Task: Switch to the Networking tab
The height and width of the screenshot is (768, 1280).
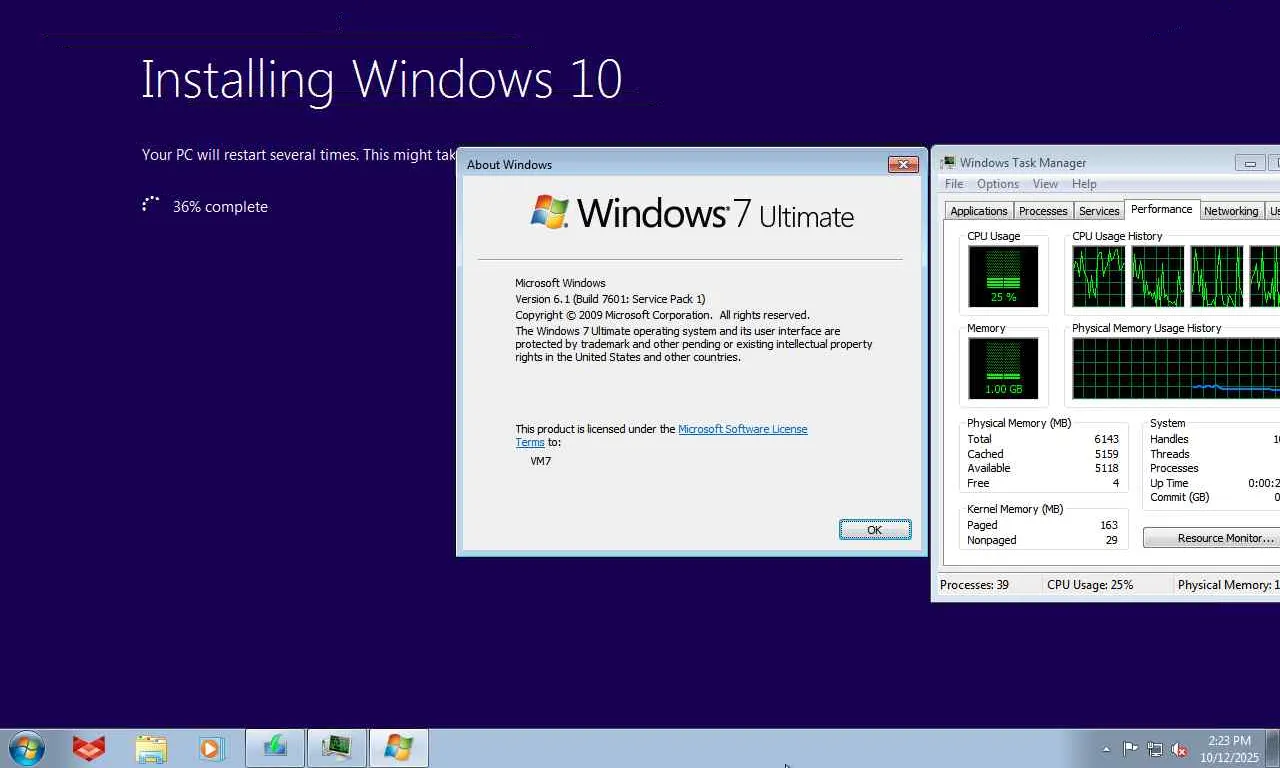Action: pyautogui.click(x=1231, y=211)
